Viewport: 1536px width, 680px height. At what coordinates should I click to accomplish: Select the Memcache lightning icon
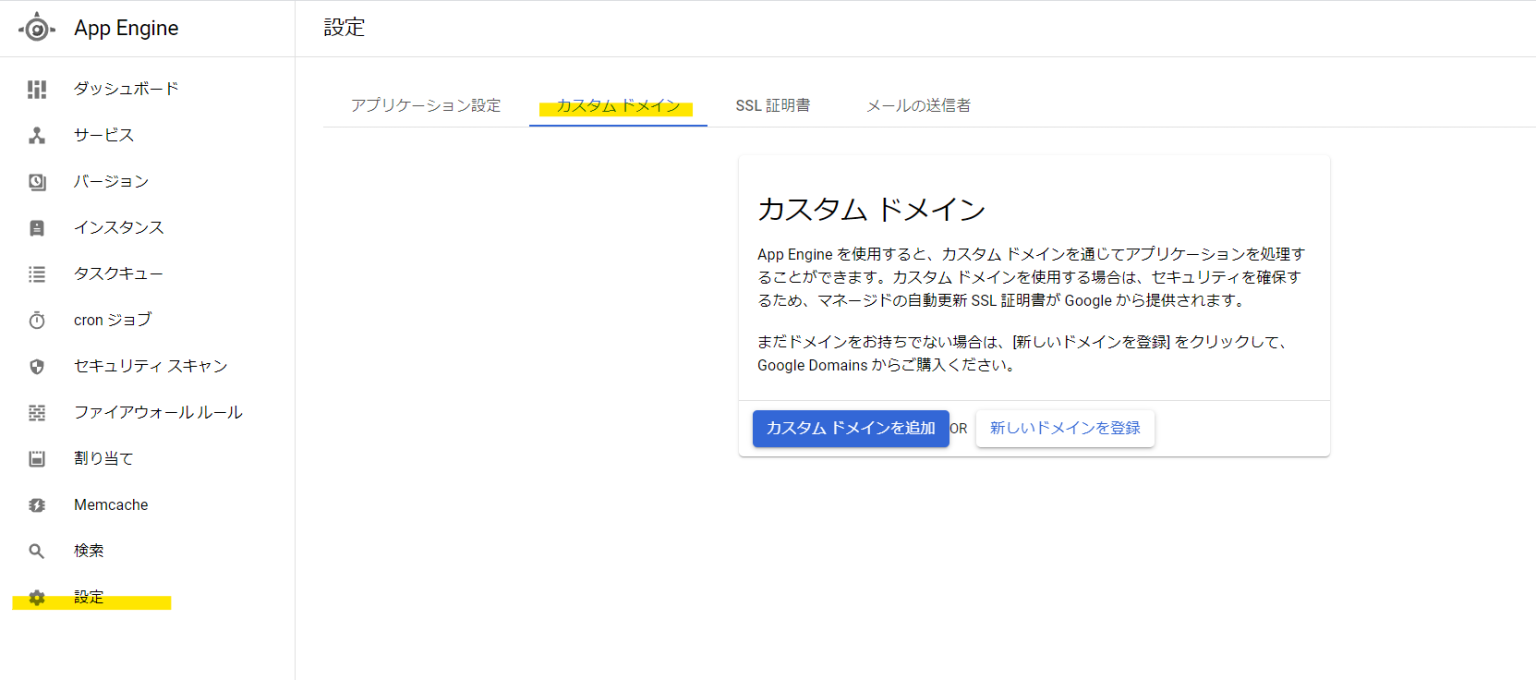click(37, 504)
